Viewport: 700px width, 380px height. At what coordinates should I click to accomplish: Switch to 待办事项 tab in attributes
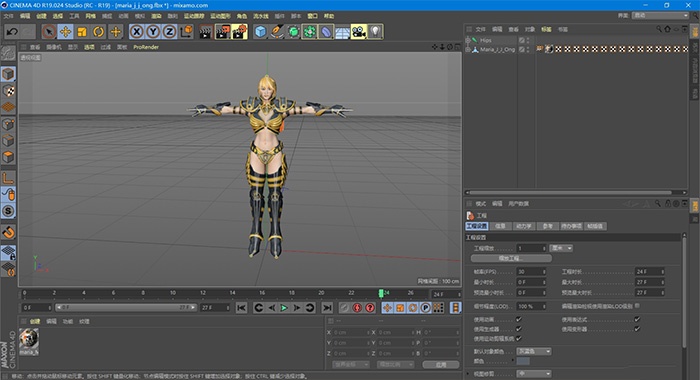[571, 226]
